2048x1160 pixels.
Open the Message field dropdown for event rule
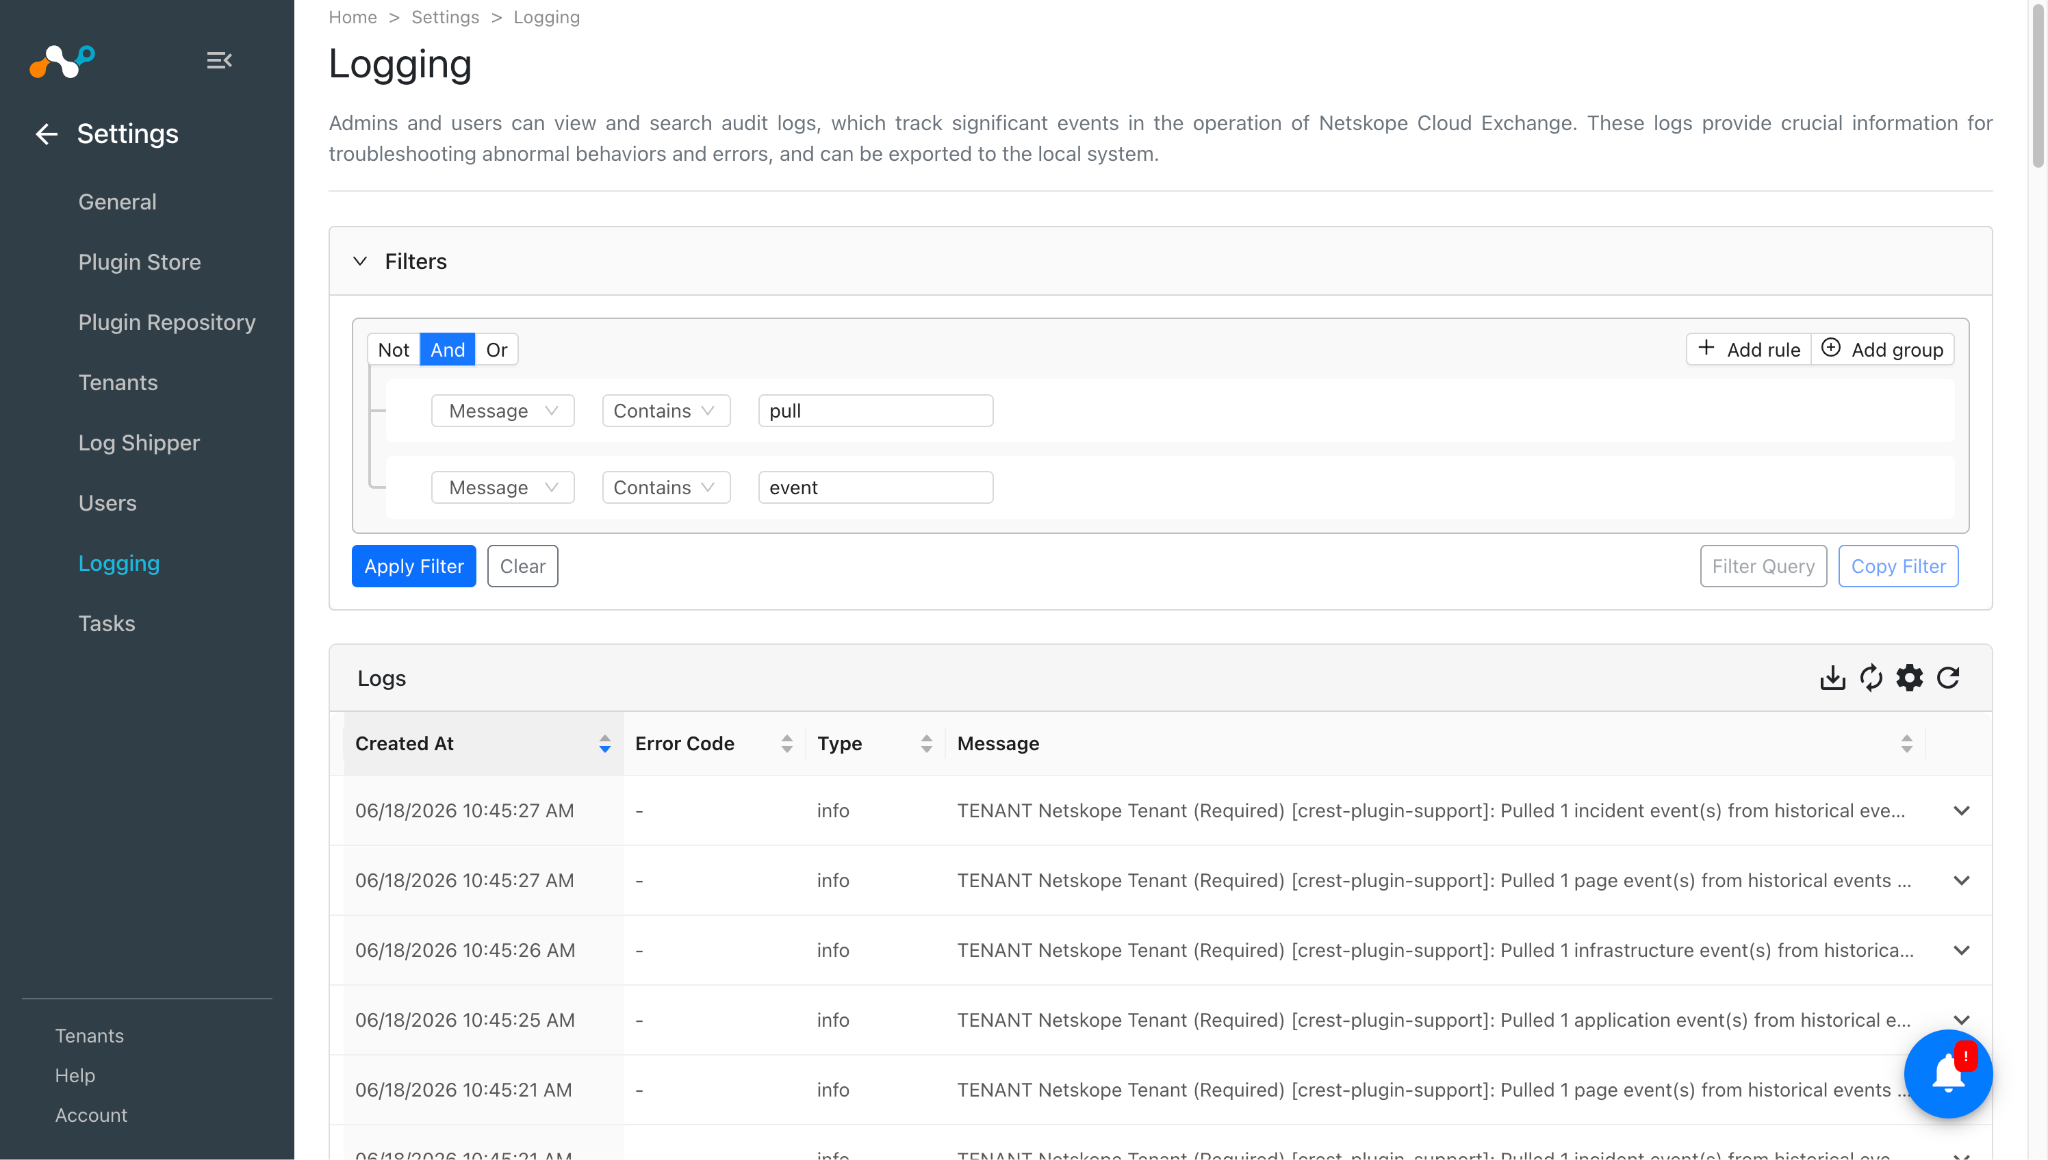click(x=503, y=488)
